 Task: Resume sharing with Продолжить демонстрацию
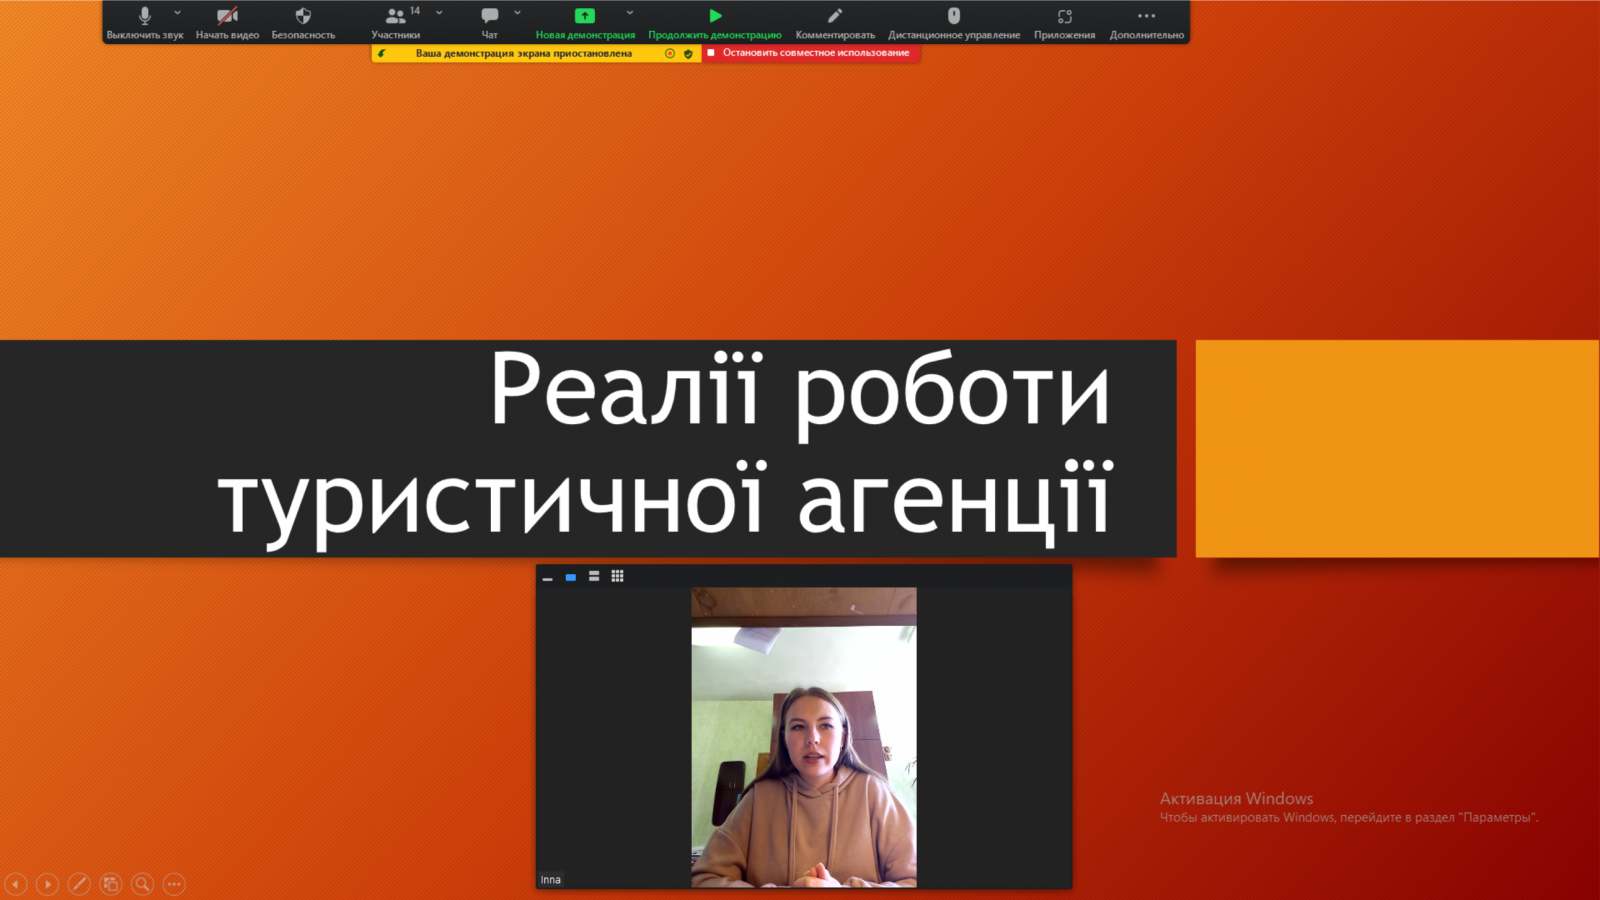(x=715, y=22)
